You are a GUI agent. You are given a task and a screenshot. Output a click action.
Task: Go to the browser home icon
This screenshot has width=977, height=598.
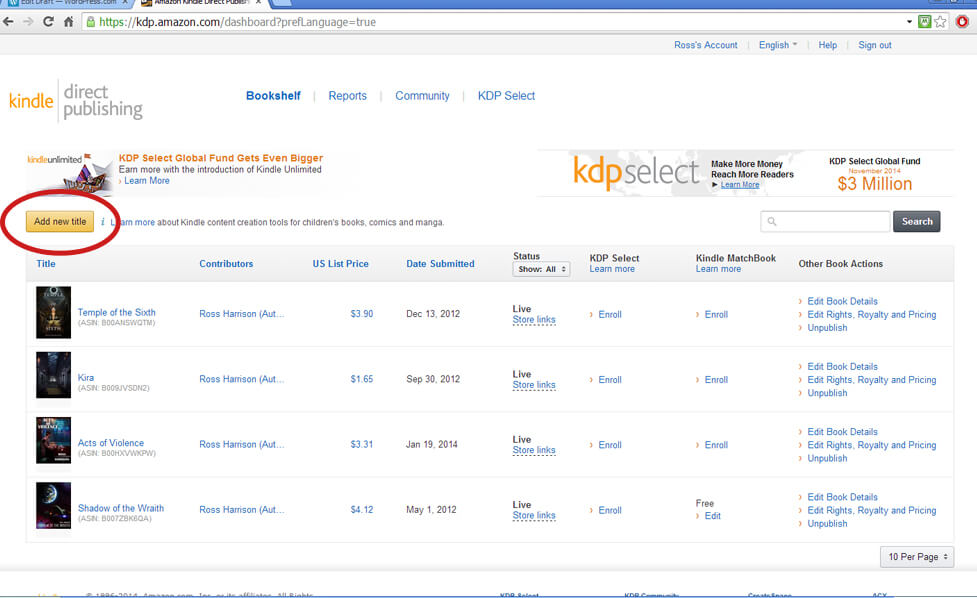click(69, 22)
